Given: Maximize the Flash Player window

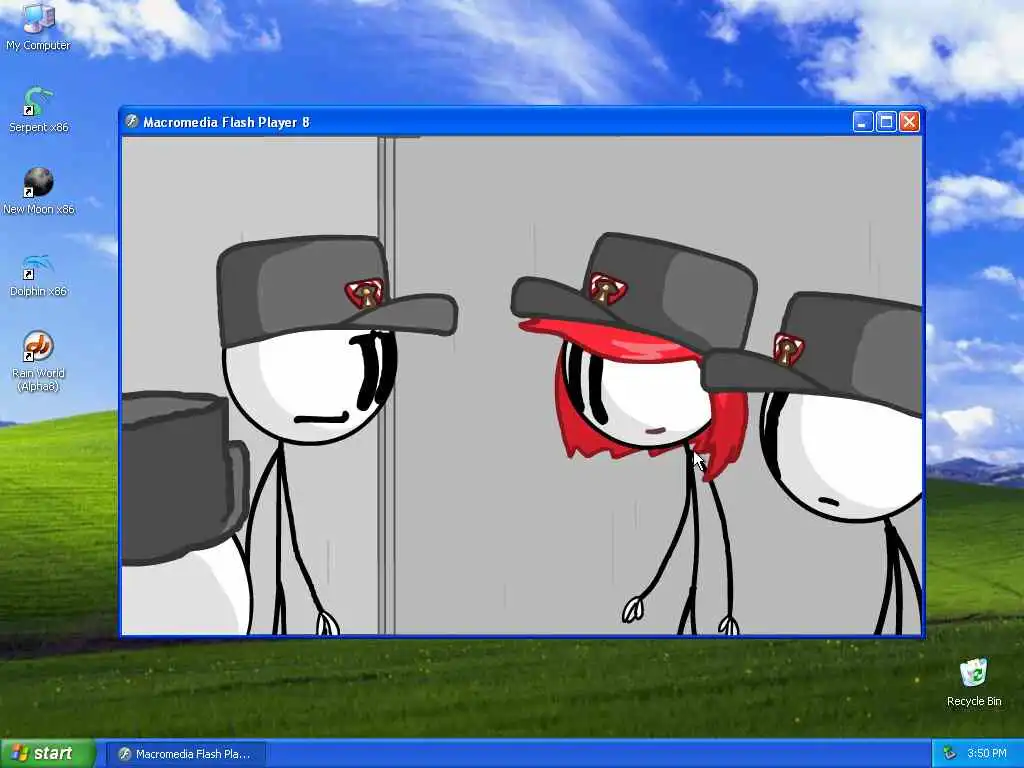Looking at the screenshot, I should [886, 121].
